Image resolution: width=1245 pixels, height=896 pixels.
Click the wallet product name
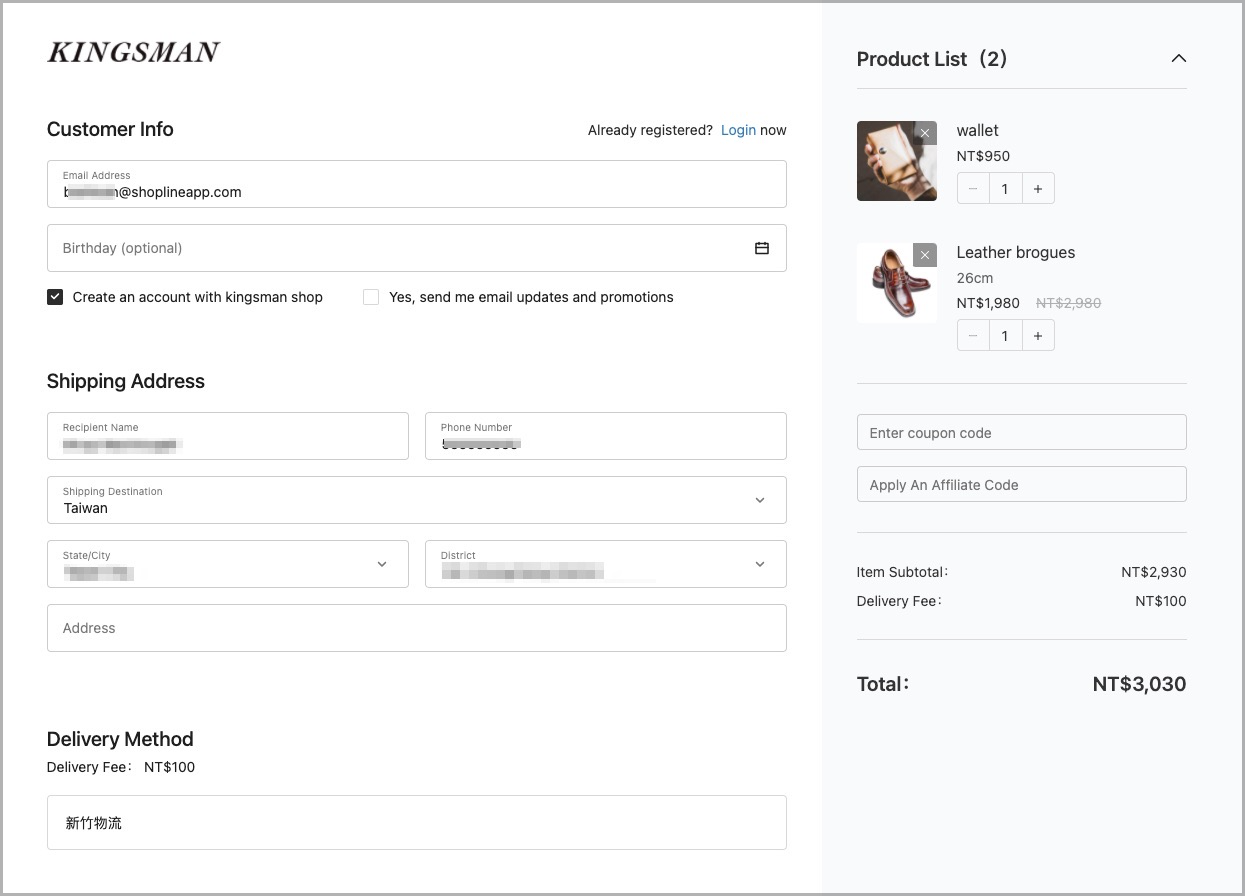[x=977, y=130]
